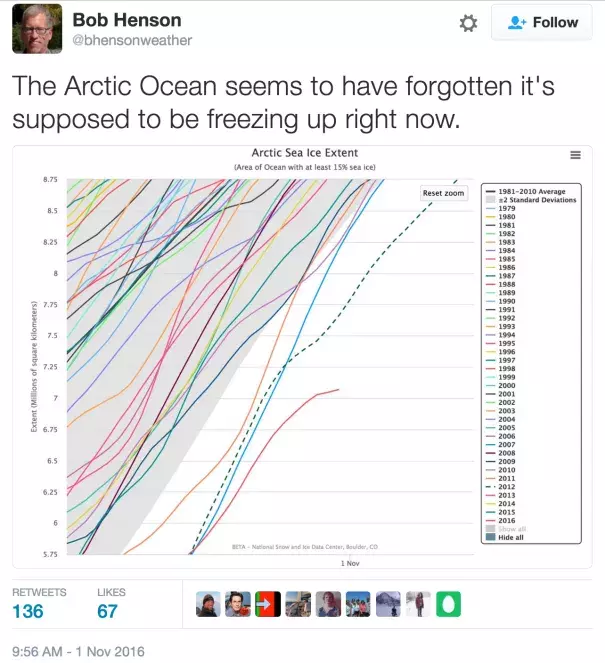
Task: Select the red arrow avatar icon
Action: (268, 604)
